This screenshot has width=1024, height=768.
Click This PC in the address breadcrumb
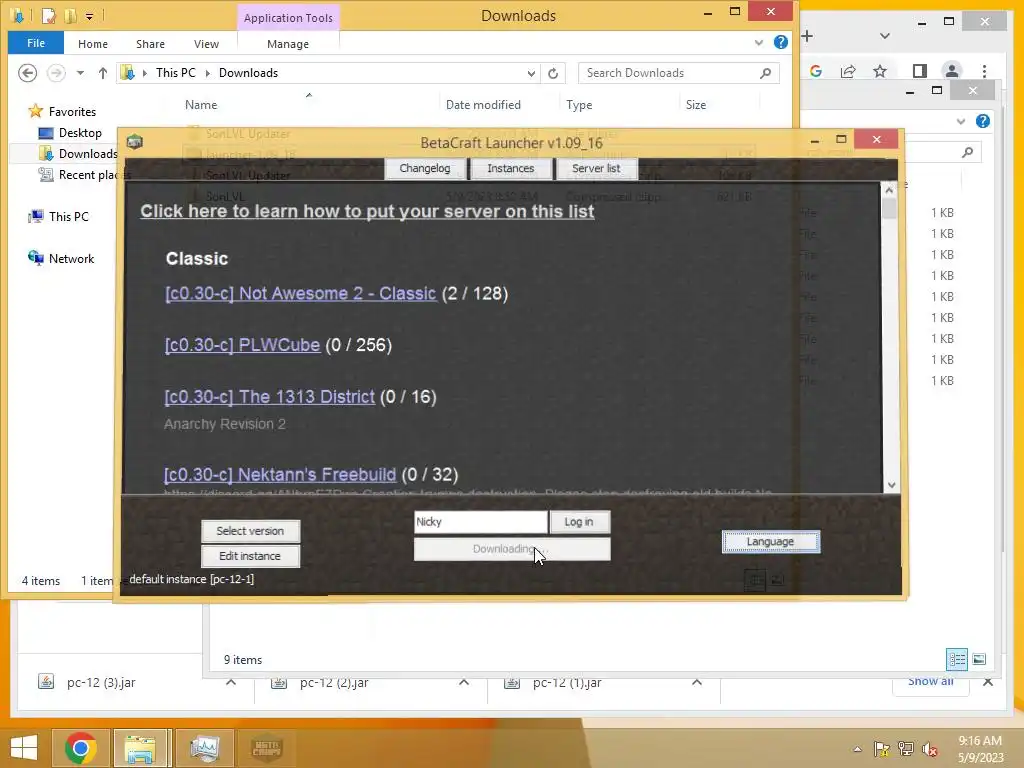176,73
